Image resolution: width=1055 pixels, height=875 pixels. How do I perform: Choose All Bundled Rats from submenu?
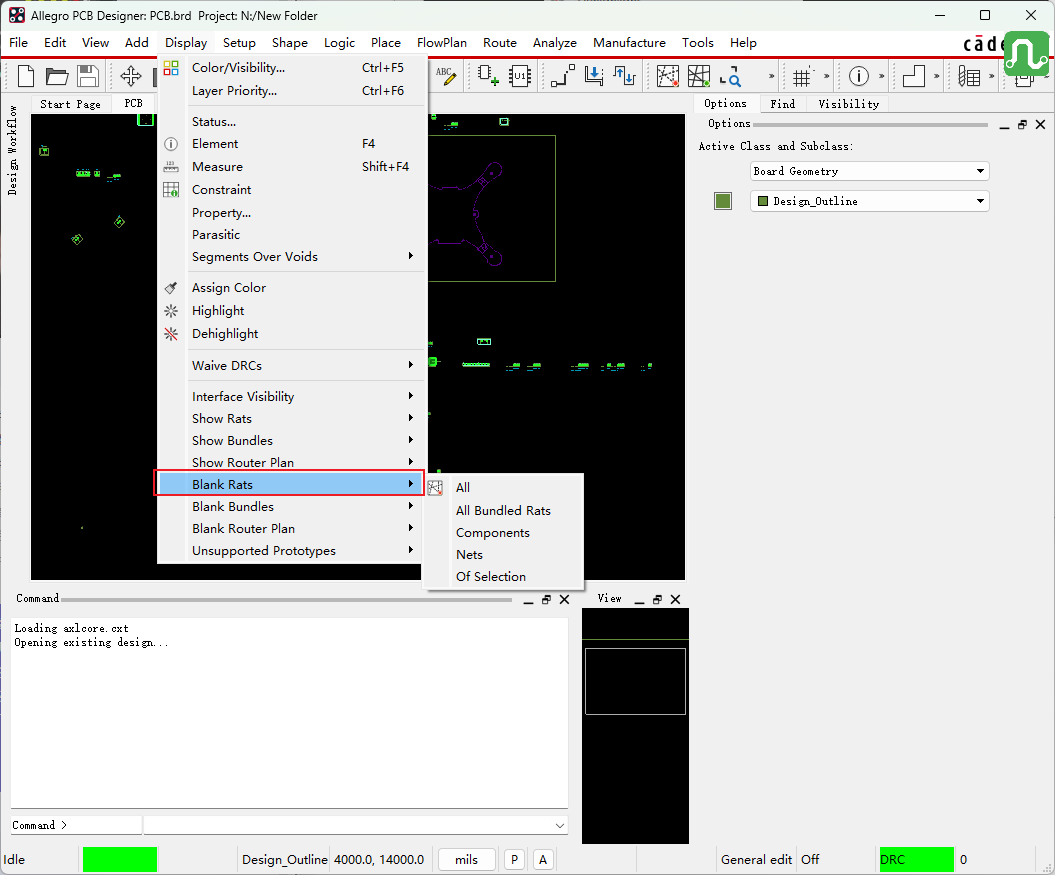click(x=503, y=511)
